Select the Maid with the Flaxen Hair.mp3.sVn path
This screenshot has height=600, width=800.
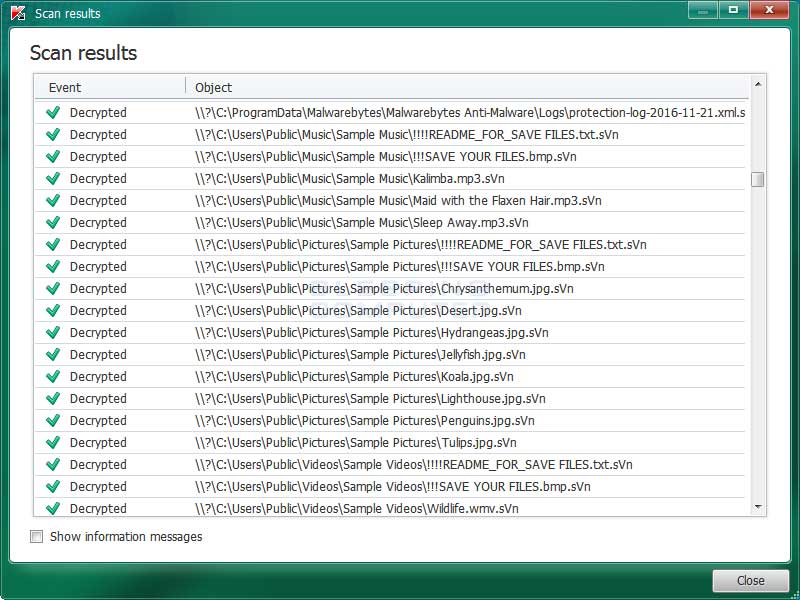coord(398,201)
